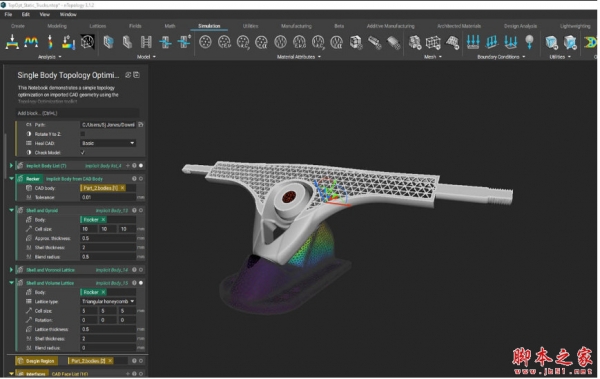
Task: Click the Force arrows icon in Boundary Conditions
Action: pos(473,41)
